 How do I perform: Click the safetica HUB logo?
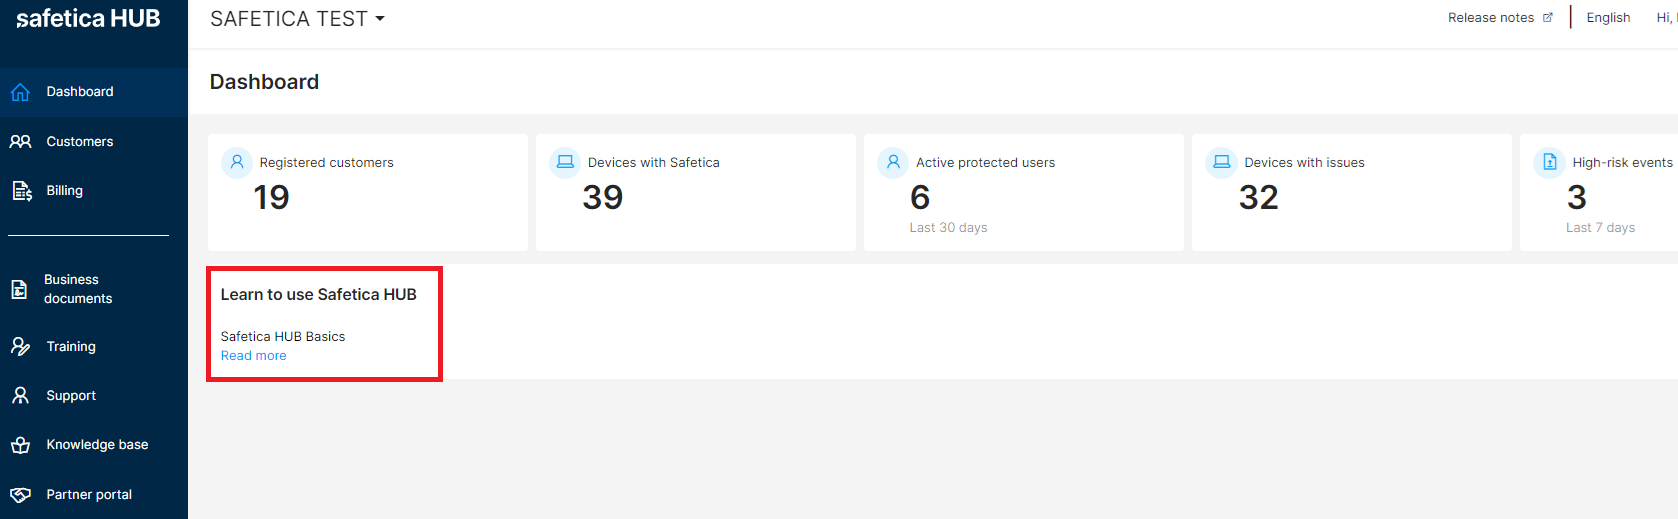88,19
